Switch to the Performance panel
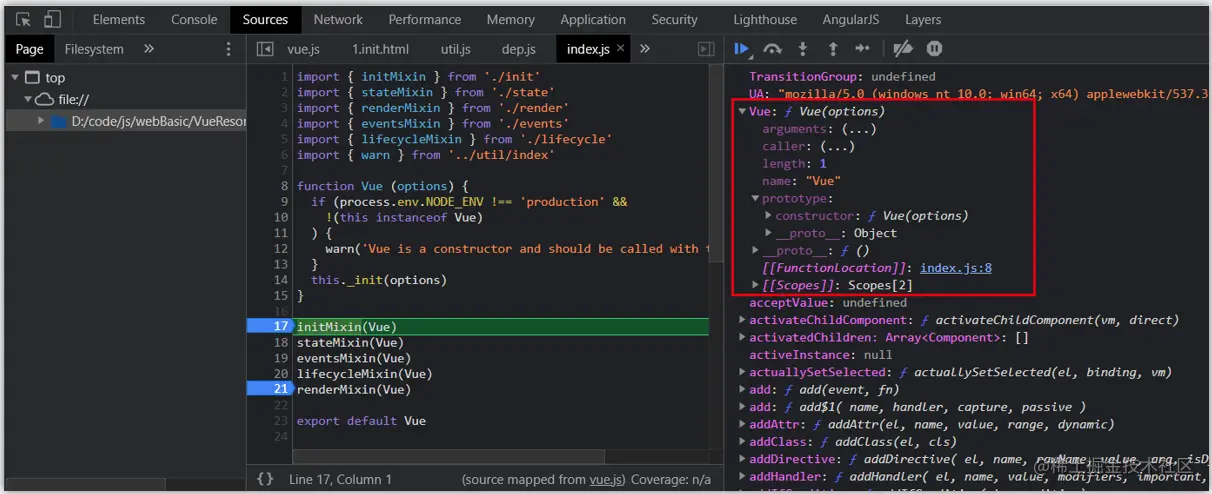This screenshot has width=1212, height=494. (x=425, y=19)
